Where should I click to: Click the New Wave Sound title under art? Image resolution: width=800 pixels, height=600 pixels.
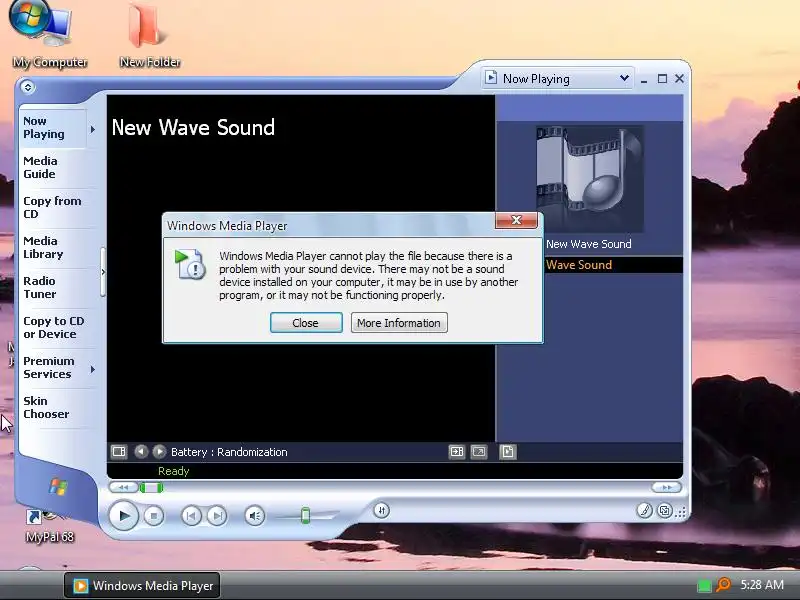589,244
